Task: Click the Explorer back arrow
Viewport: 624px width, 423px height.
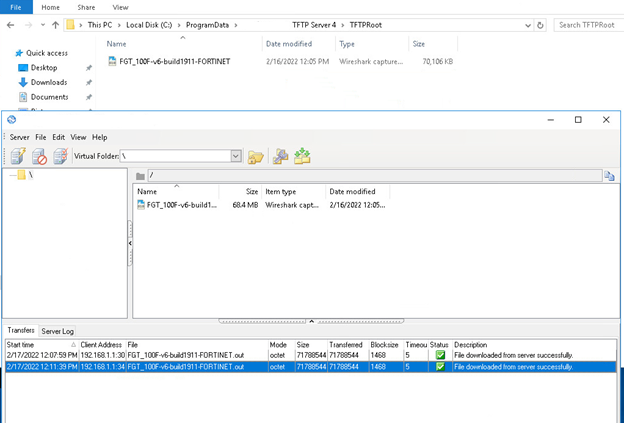Action: tap(11, 25)
